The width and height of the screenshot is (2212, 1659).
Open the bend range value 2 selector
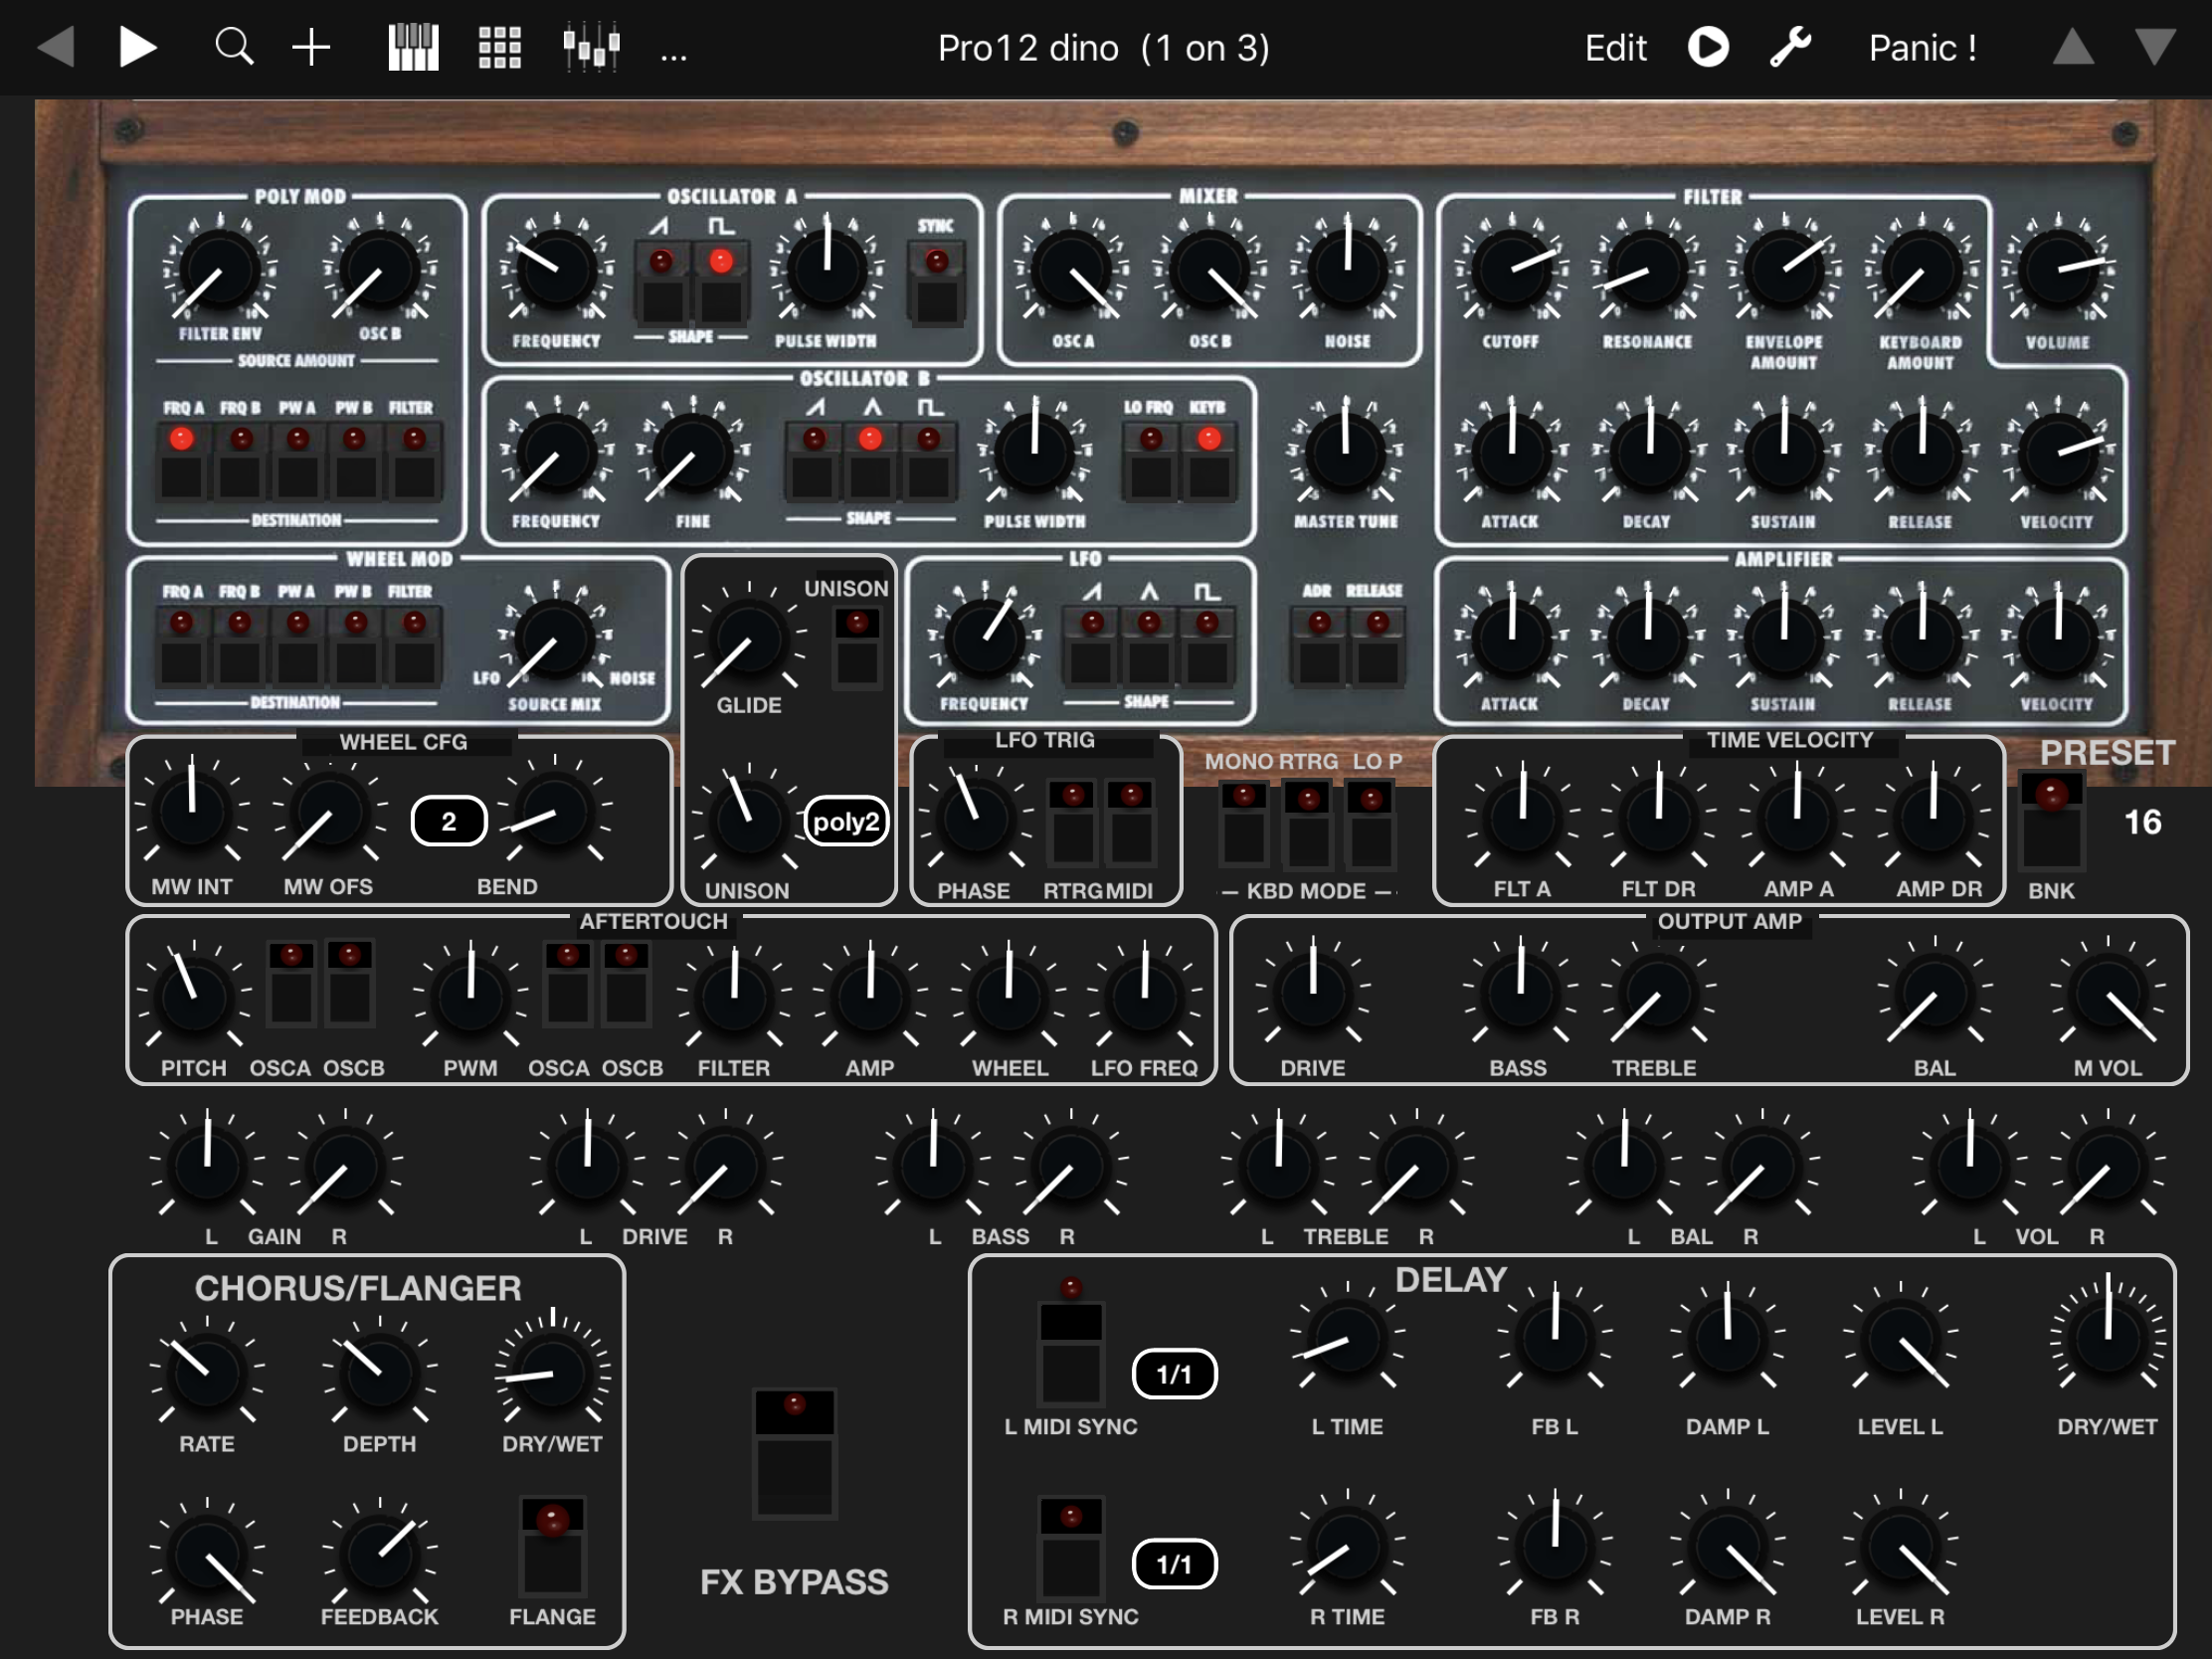(x=449, y=821)
